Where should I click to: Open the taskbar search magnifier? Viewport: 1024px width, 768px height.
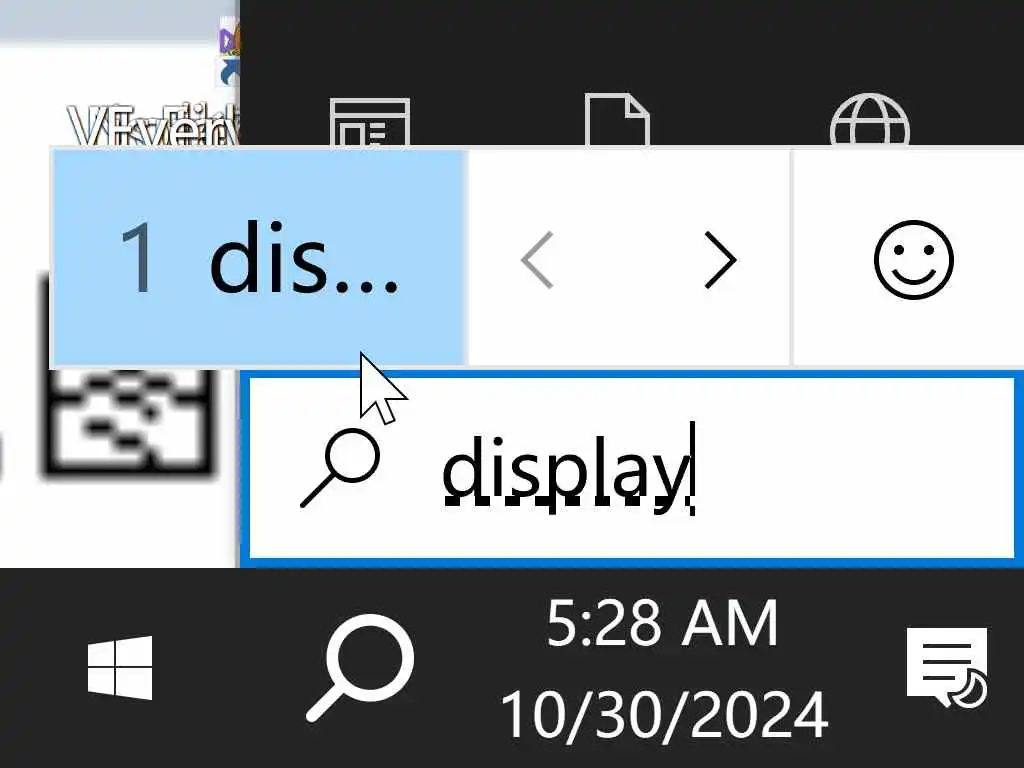pyautogui.click(x=360, y=667)
